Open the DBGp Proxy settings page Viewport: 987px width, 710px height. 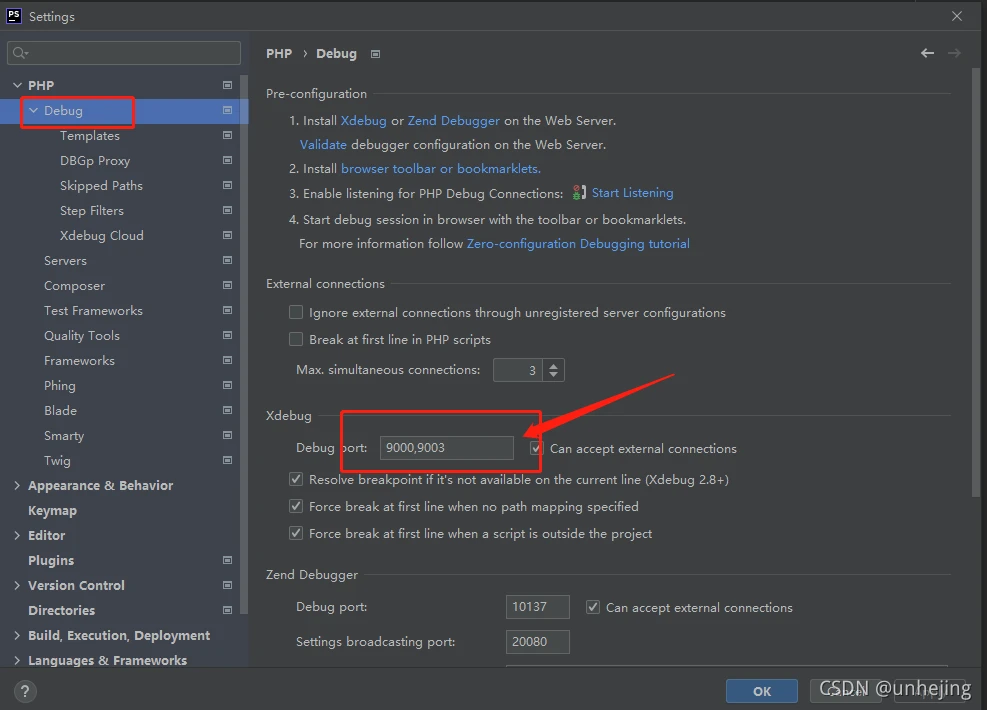95,161
